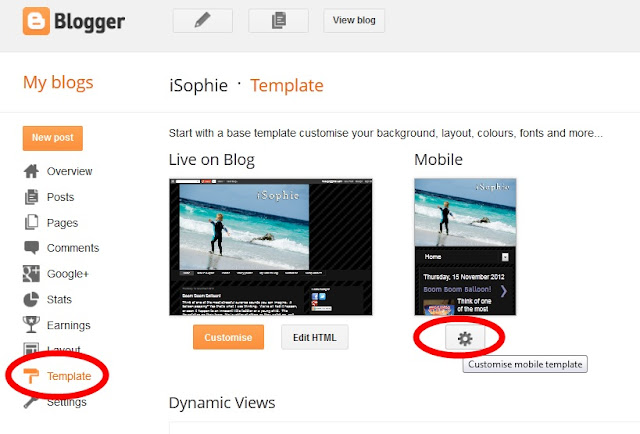Screen dimensions: 640x434
Task: Open the pencil new post button
Action: pos(203,20)
